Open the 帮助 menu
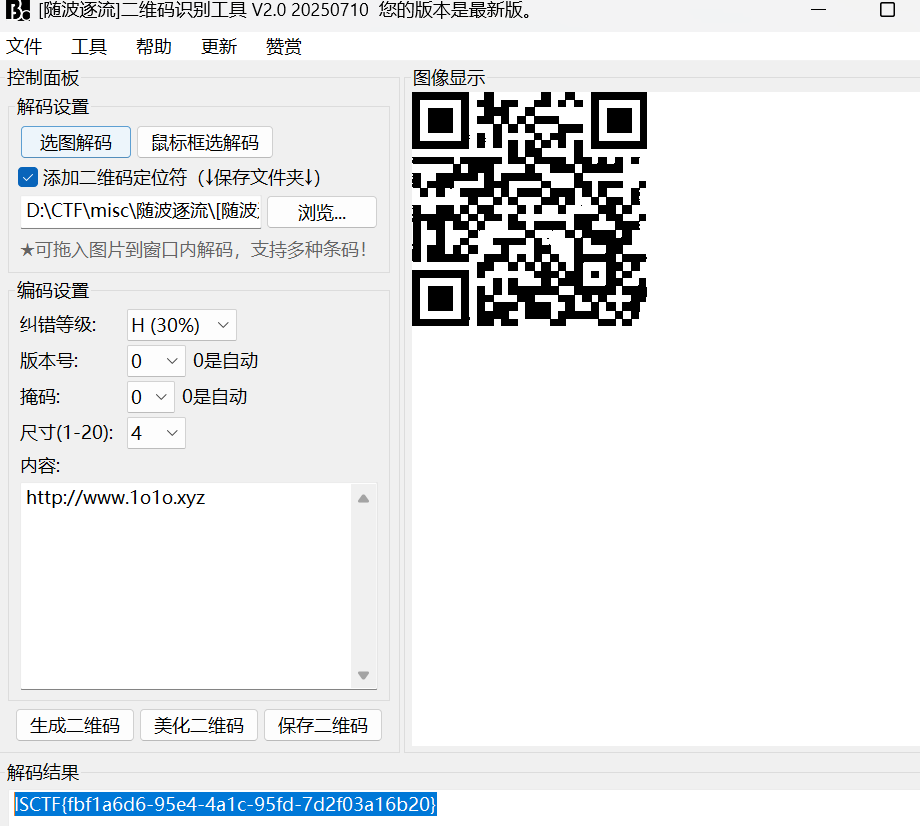920x826 pixels. click(x=154, y=47)
